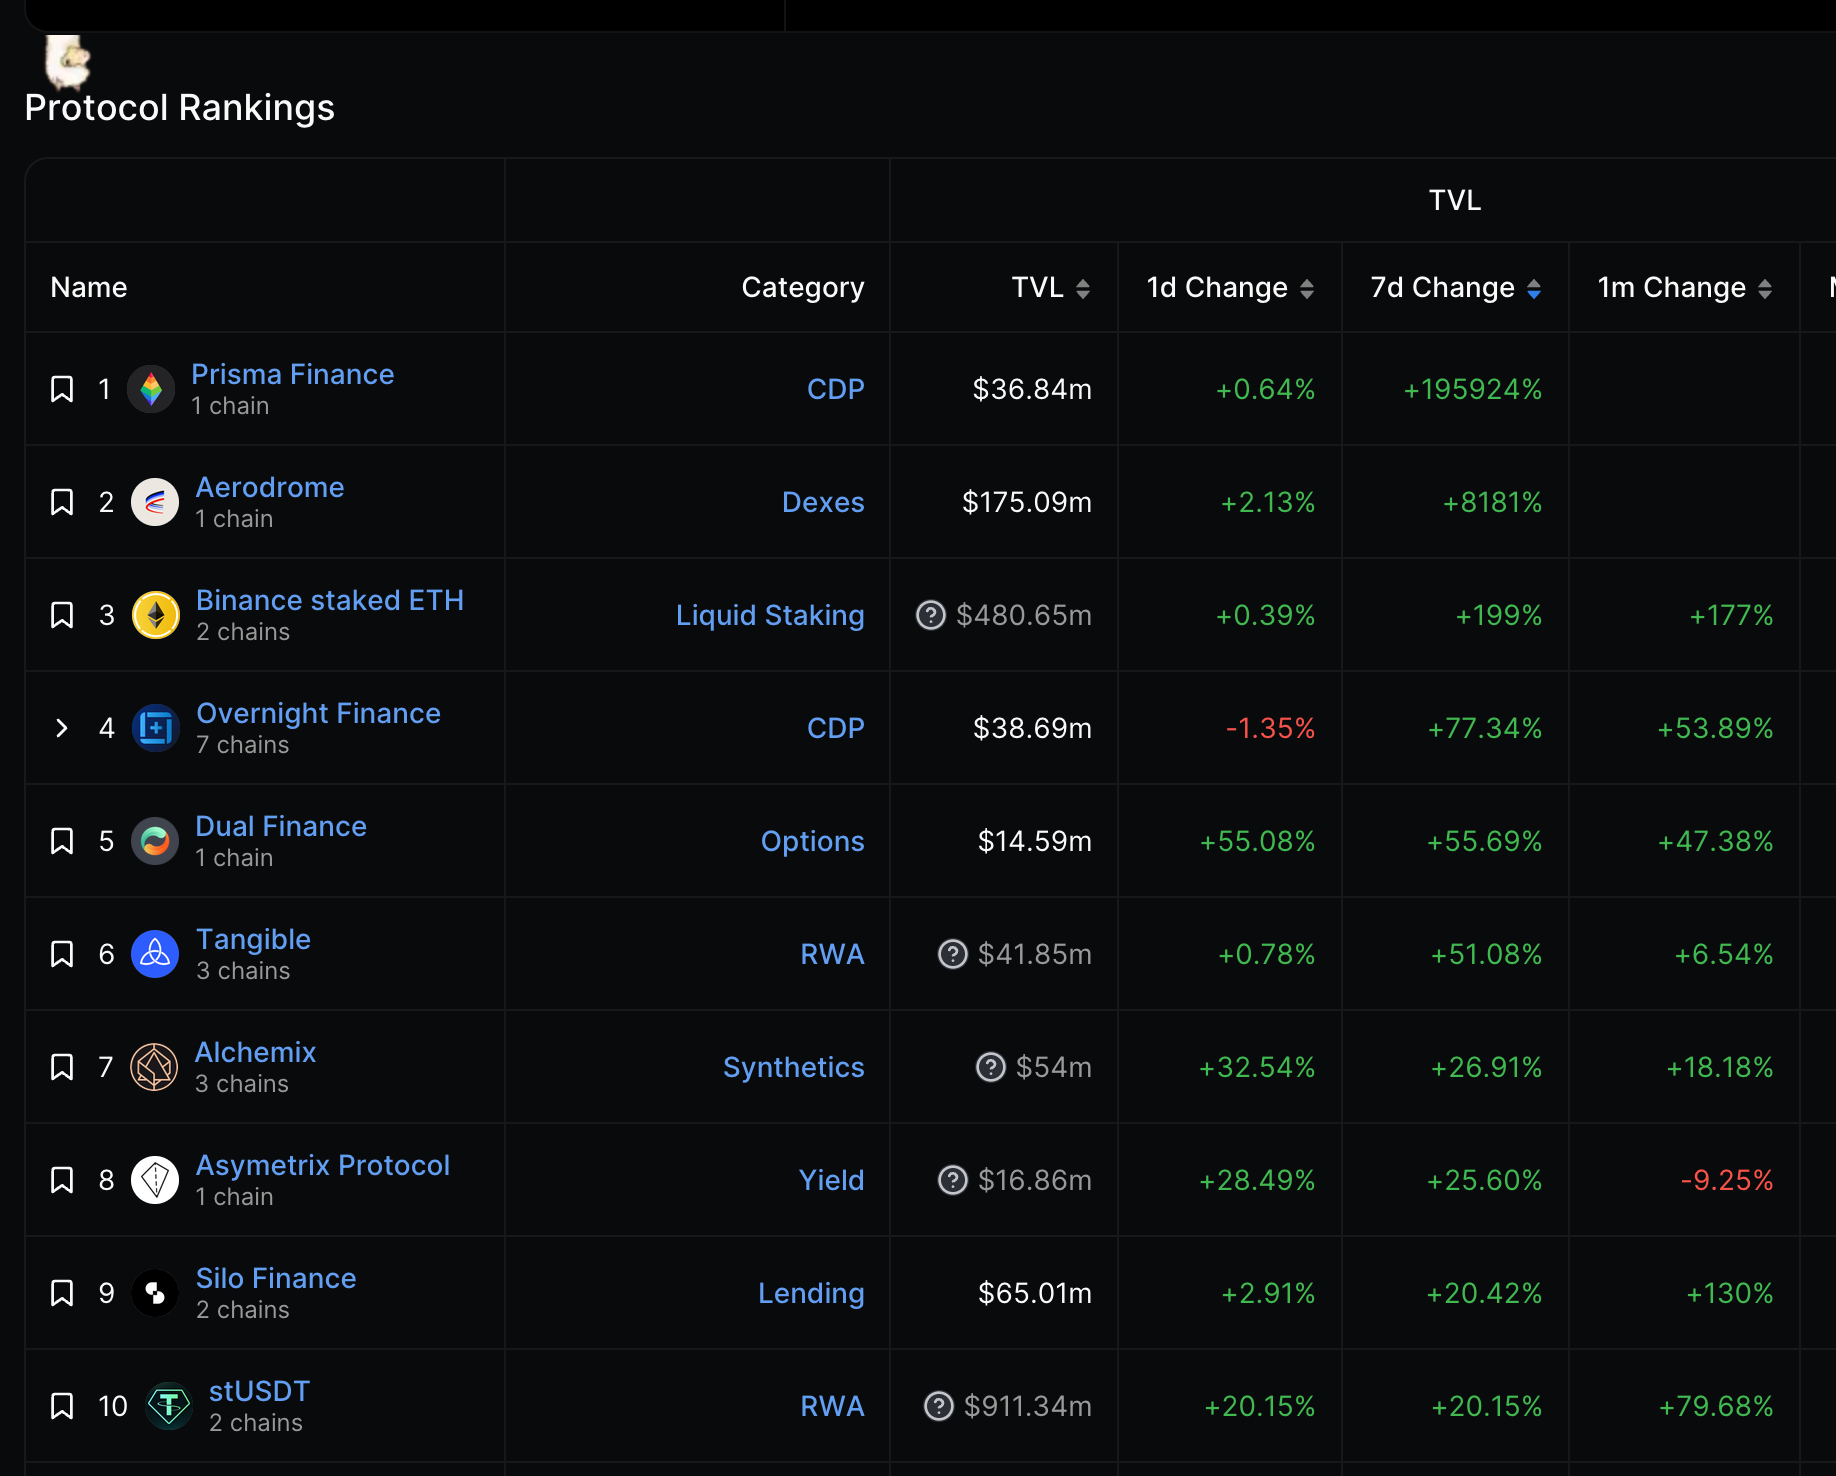The width and height of the screenshot is (1836, 1476).
Task: Bookmark Binance staked ETH
Action: (x=62, y=615)
